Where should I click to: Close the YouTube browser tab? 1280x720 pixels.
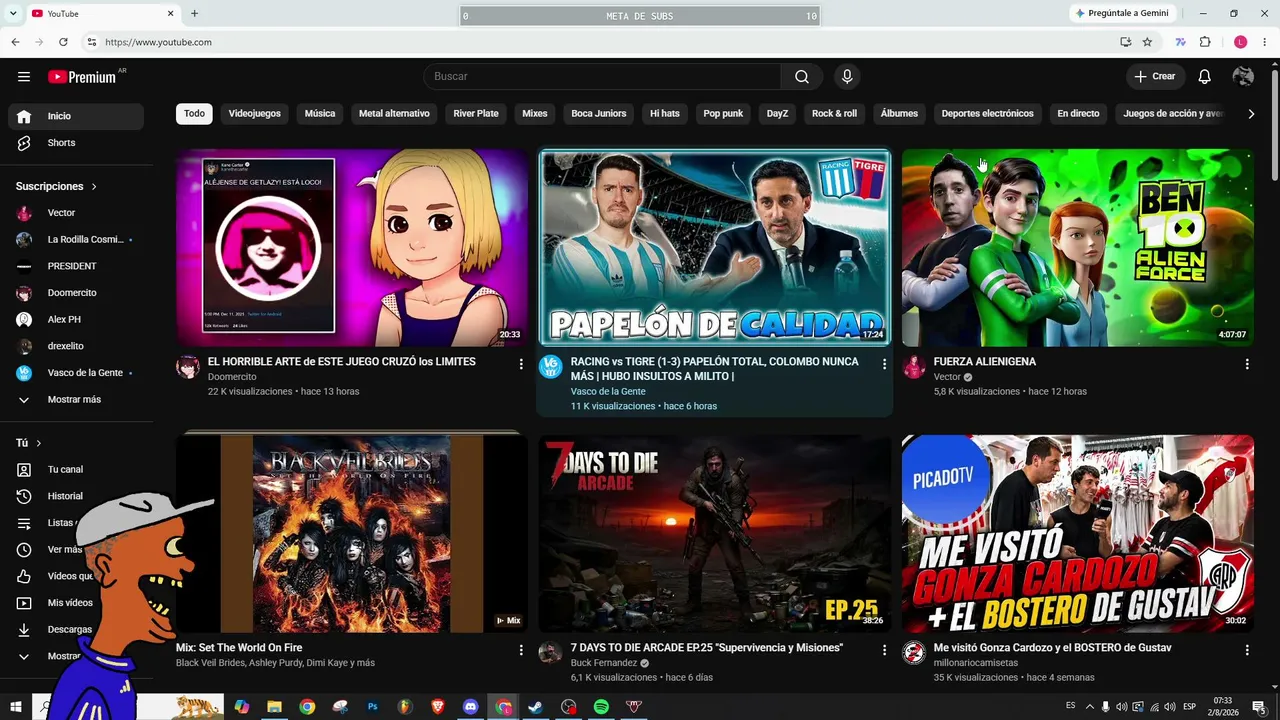(170, 13)
